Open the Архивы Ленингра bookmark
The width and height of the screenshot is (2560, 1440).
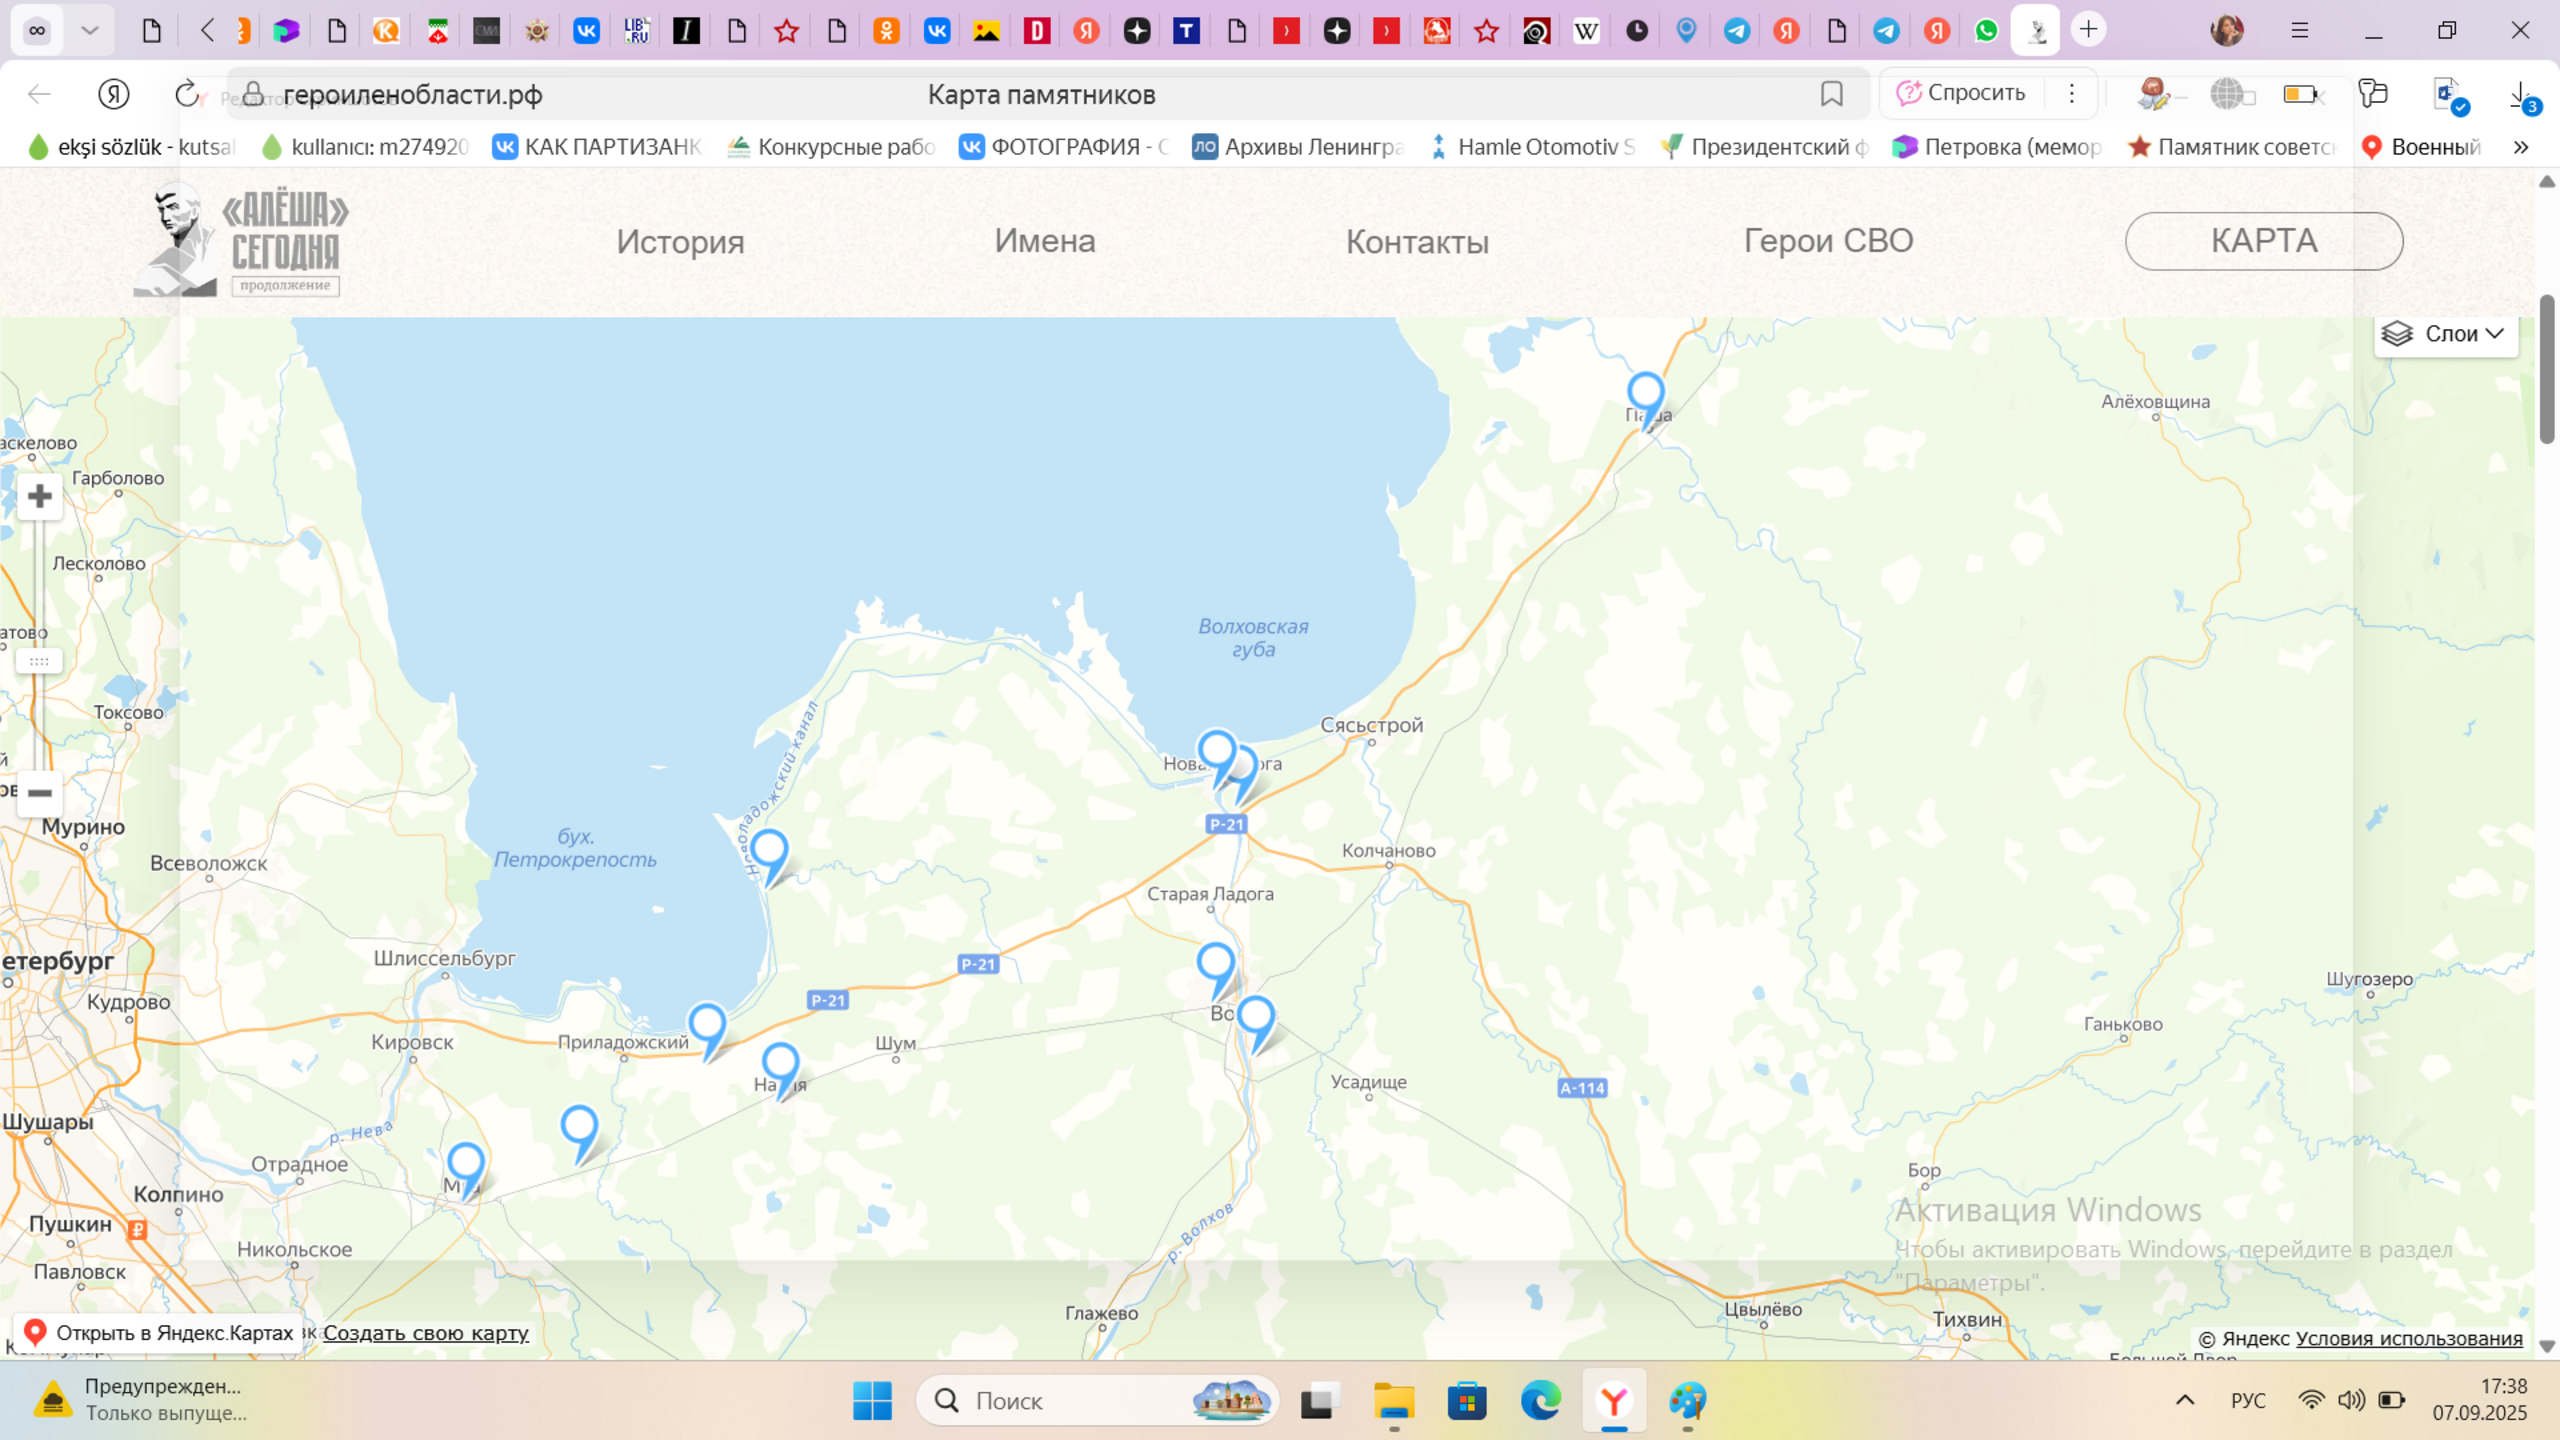[1298, 147]
